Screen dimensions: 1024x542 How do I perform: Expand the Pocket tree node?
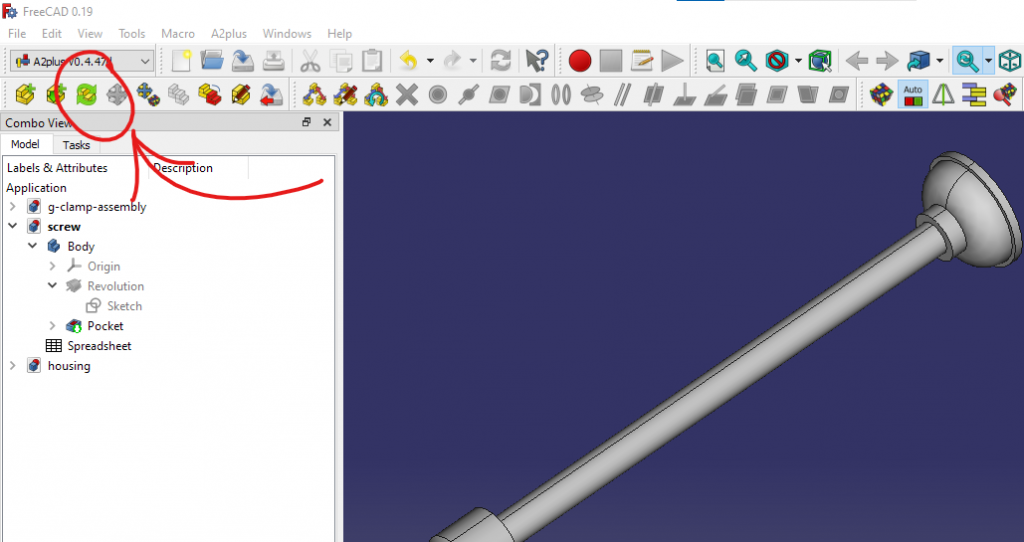52,325
